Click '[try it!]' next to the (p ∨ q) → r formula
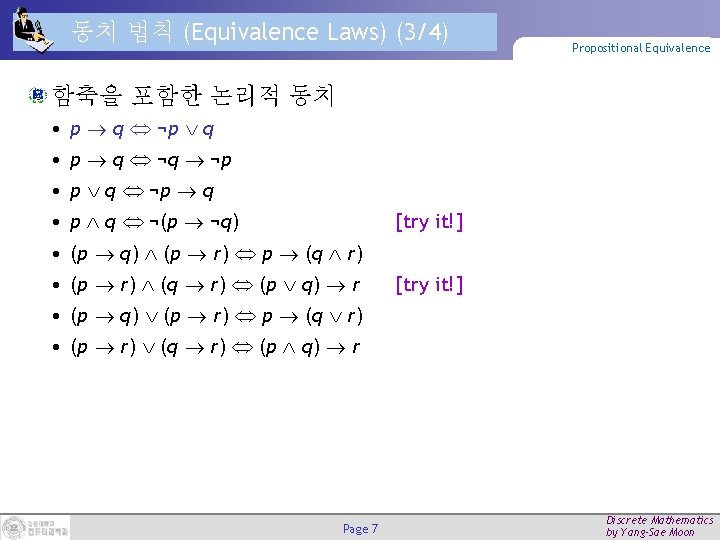720x540 pixels. tap(429, 285)
